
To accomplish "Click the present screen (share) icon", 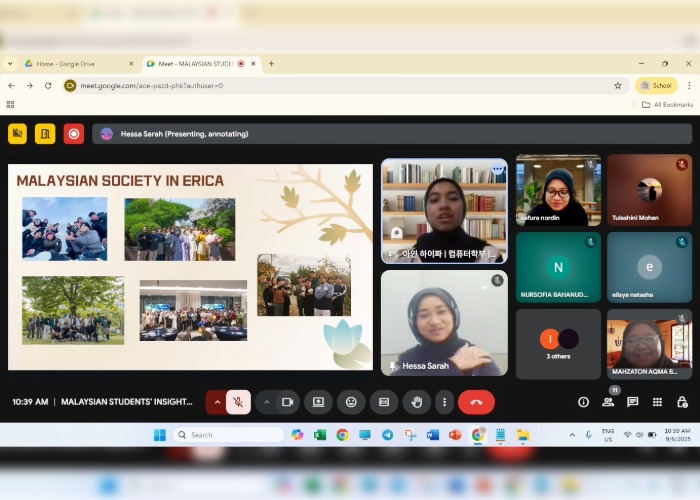I will 318,402.
